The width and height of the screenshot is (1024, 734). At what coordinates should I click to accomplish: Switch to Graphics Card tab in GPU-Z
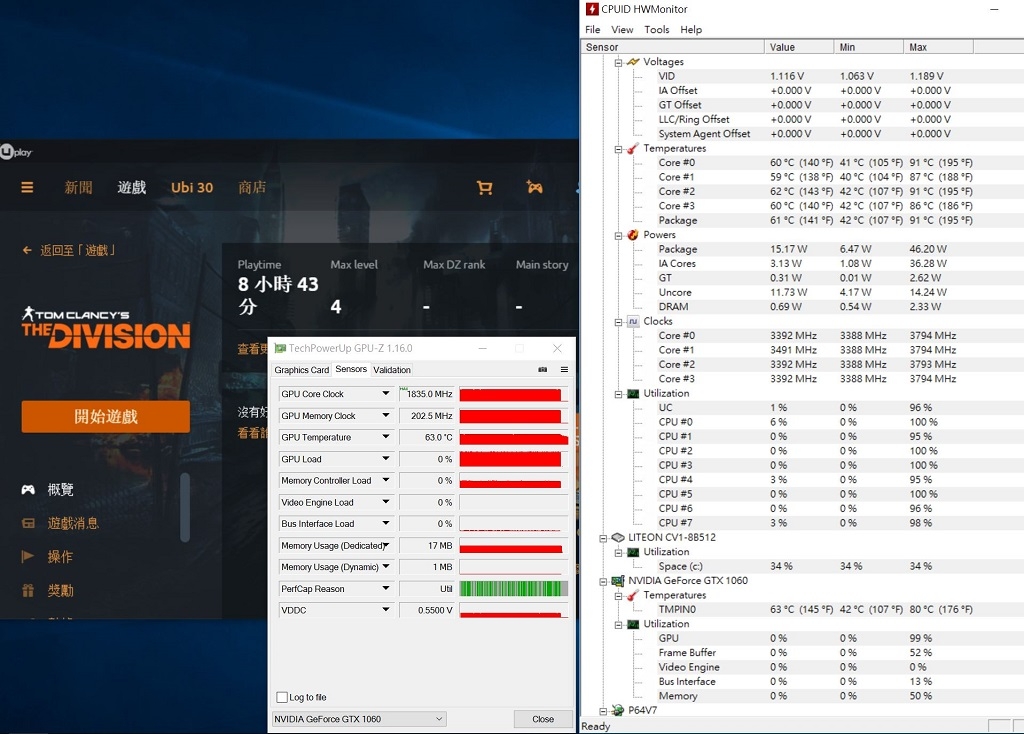click(302, 370)
